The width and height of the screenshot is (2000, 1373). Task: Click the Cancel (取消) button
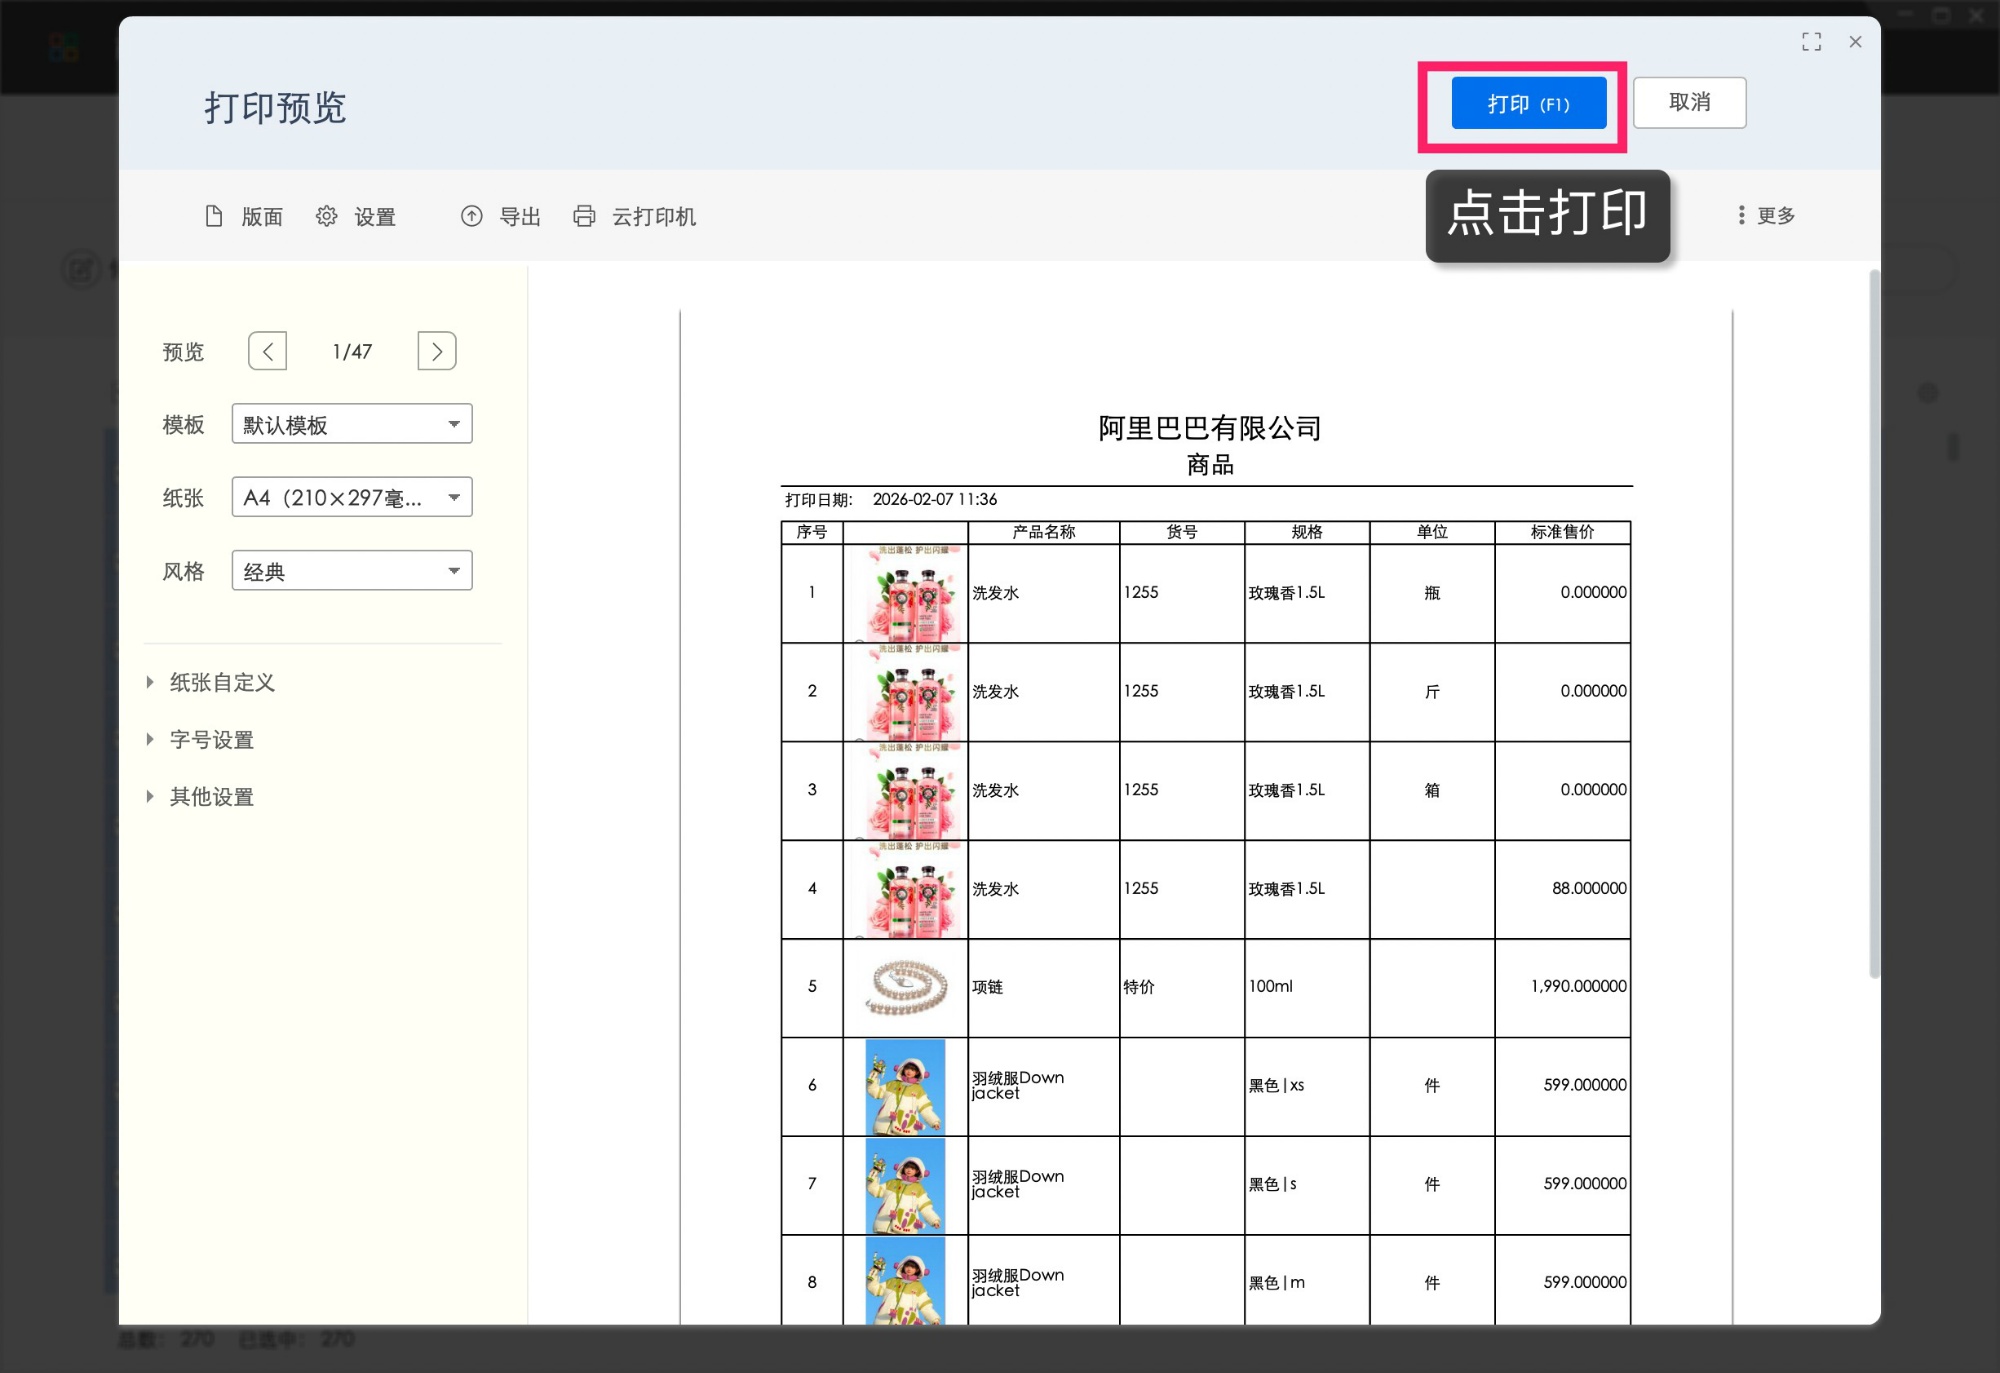coord(1689,102)
